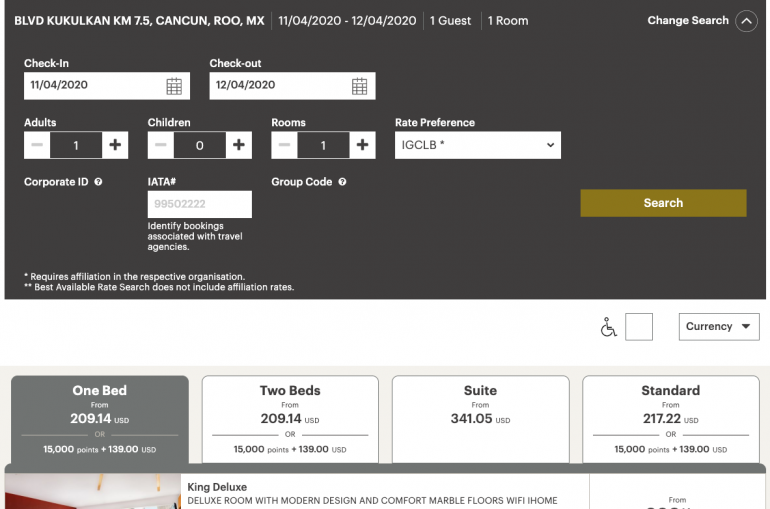Image resolution: width=770 pixels, height=509 pixels.
Task: Show Group Code help tooltip icon
Action: pyautogui.click(x=342, y=182)
